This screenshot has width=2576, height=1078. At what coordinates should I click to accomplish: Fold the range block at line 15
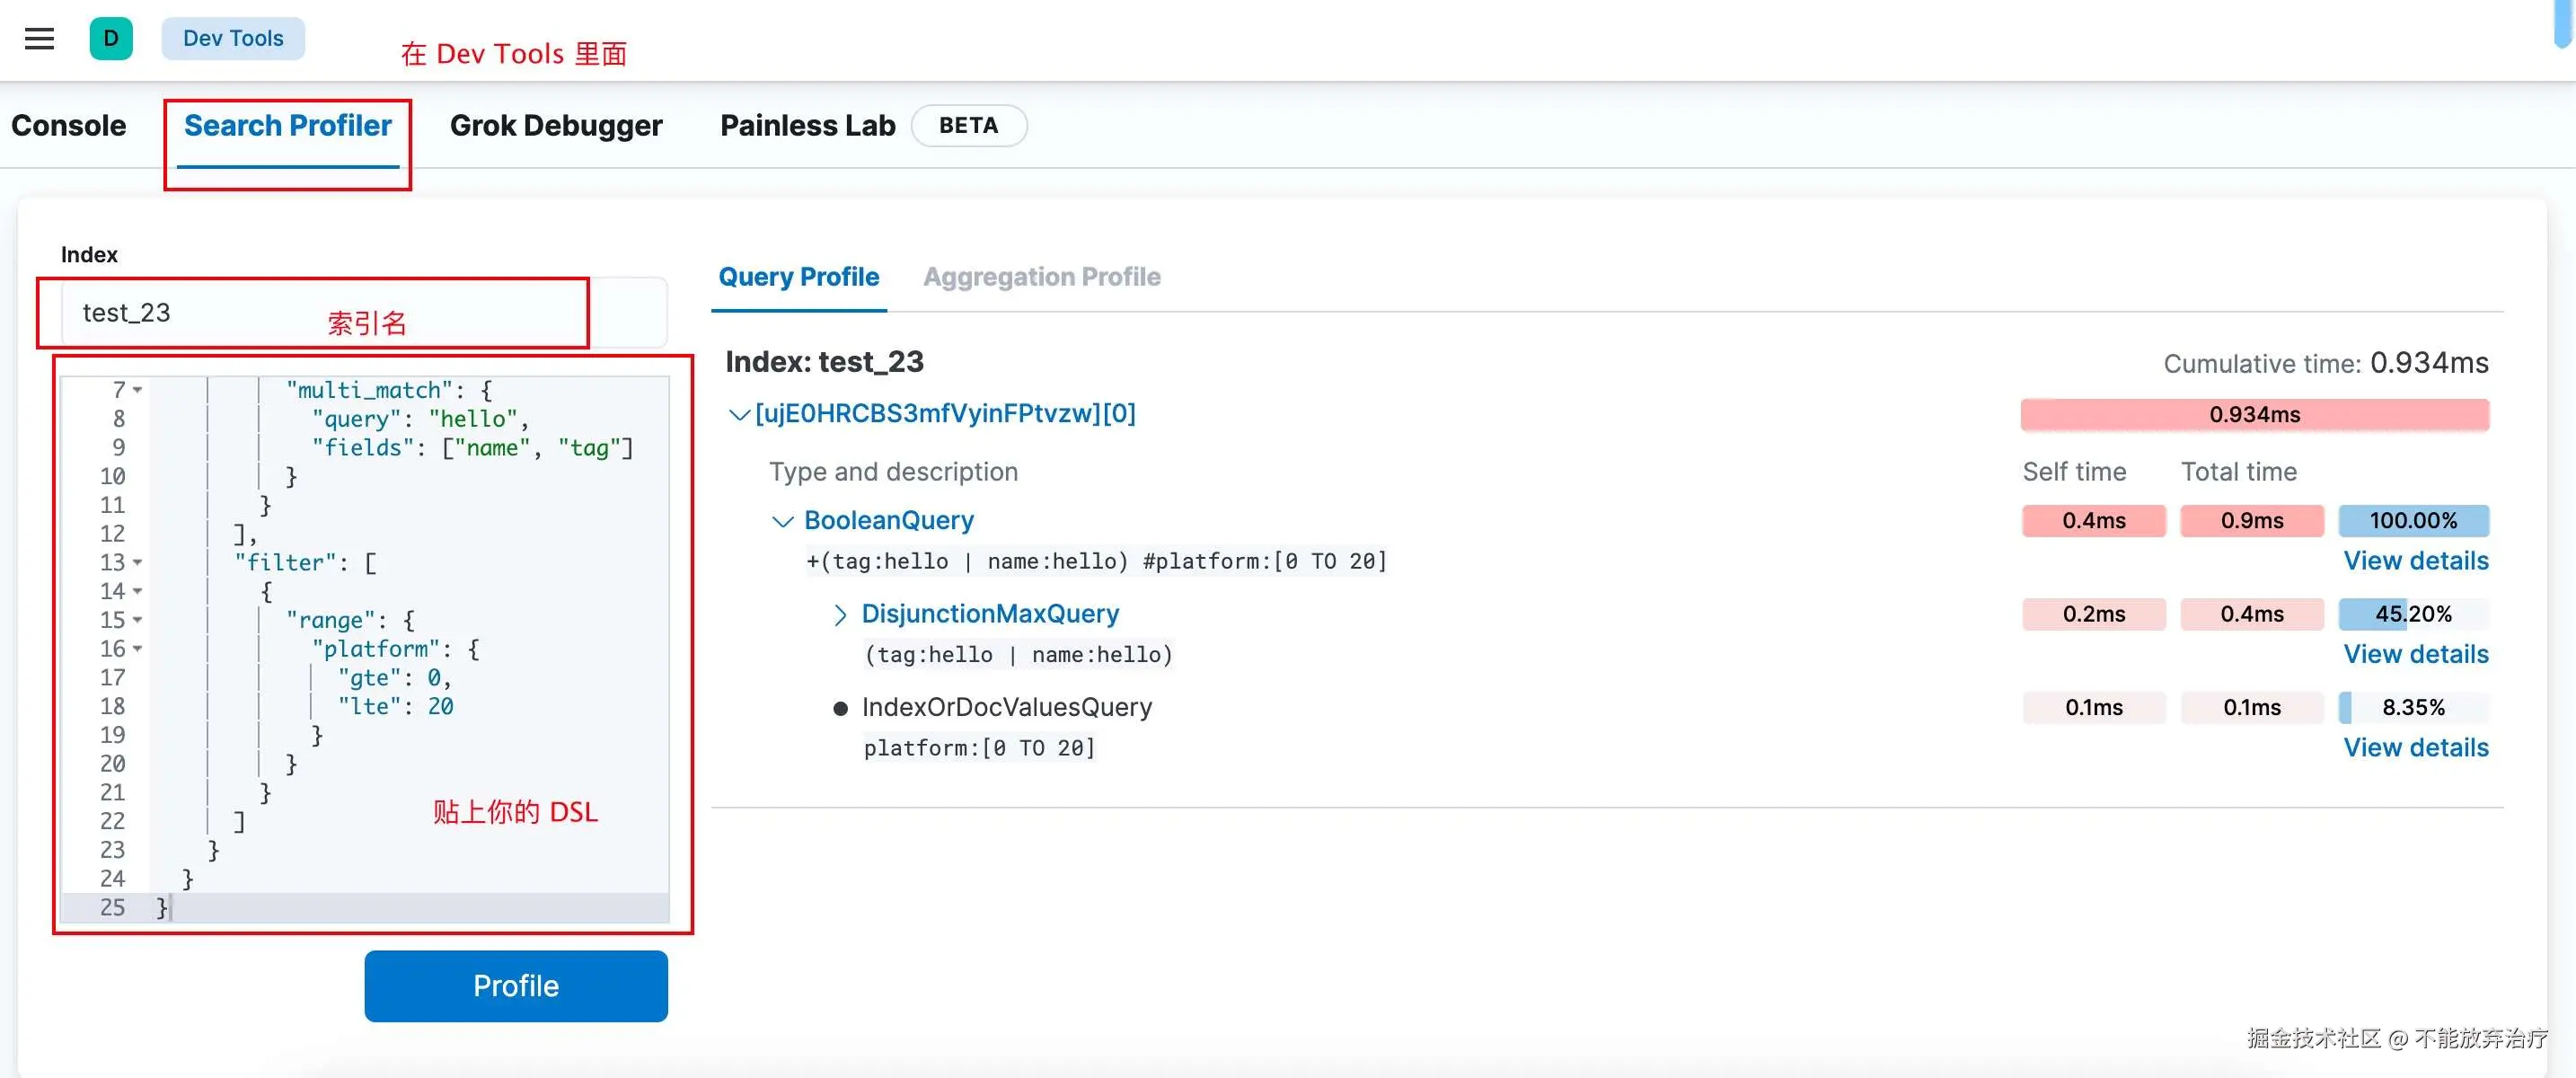[138, 620]
